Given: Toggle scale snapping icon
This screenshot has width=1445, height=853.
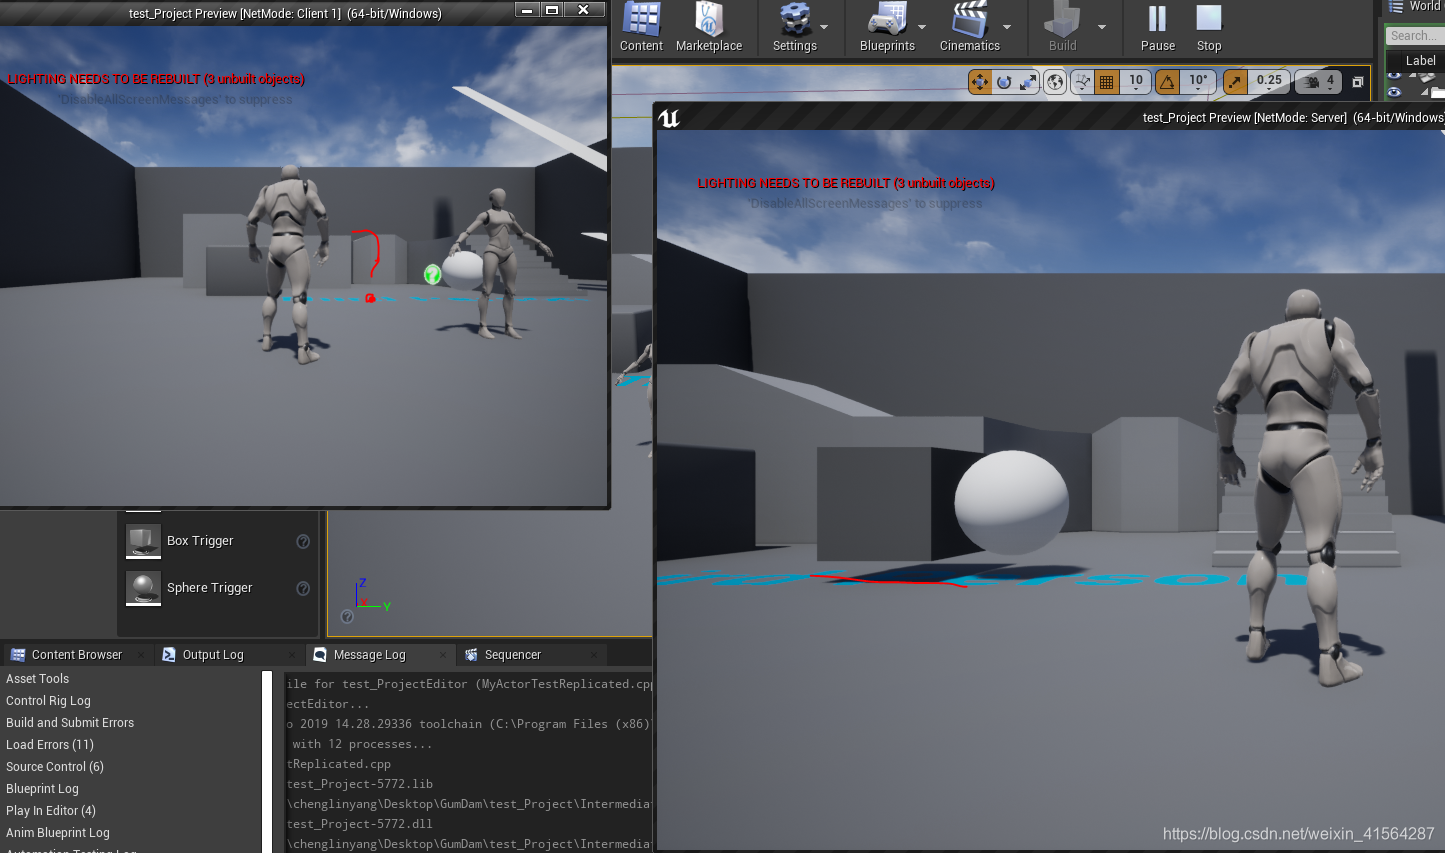Looking at the screenshot, I should 1235,82.
